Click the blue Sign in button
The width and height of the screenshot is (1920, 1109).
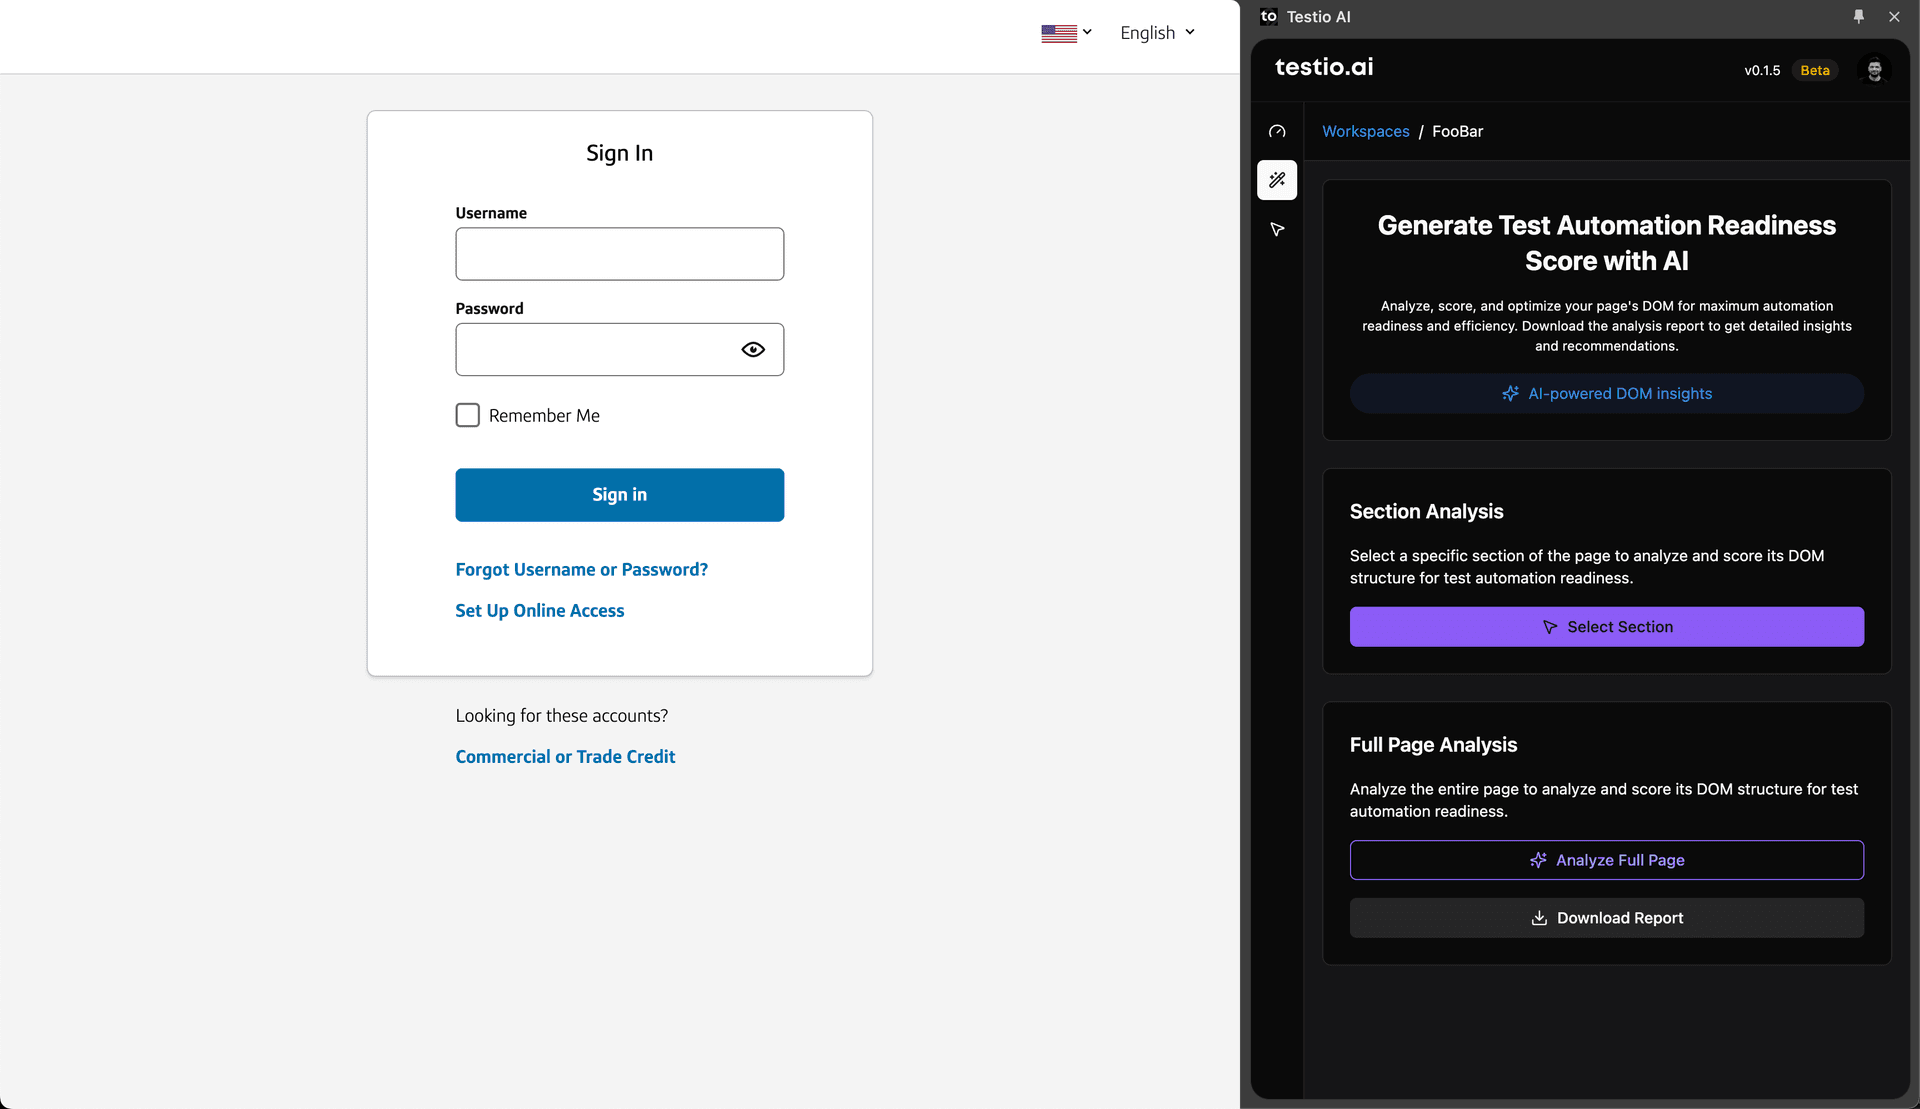[x=619, y=495]
